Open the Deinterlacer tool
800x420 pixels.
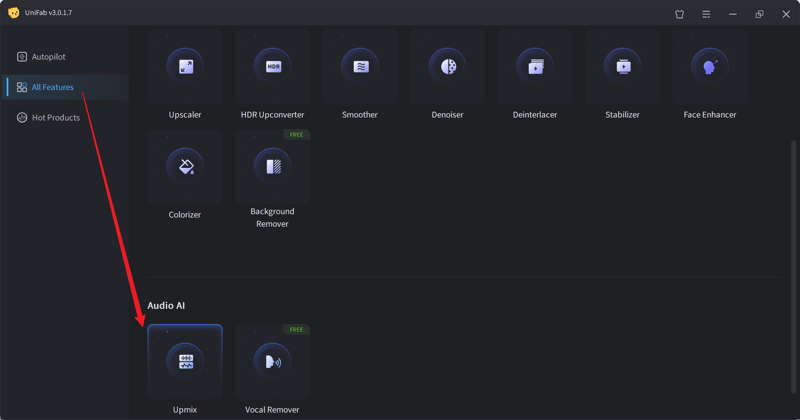coord(535,67)
